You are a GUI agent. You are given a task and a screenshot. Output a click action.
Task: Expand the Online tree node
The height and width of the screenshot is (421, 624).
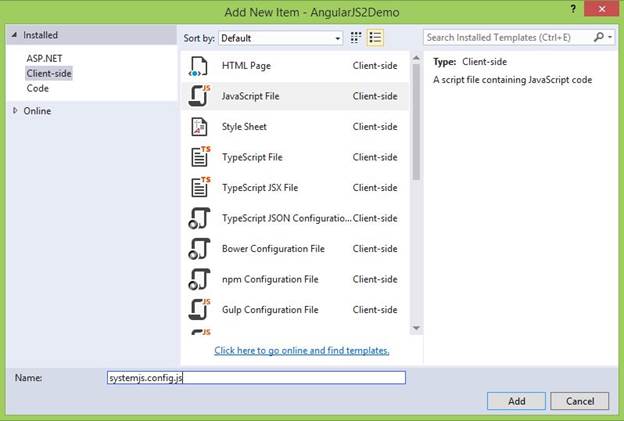click(15, 111)
